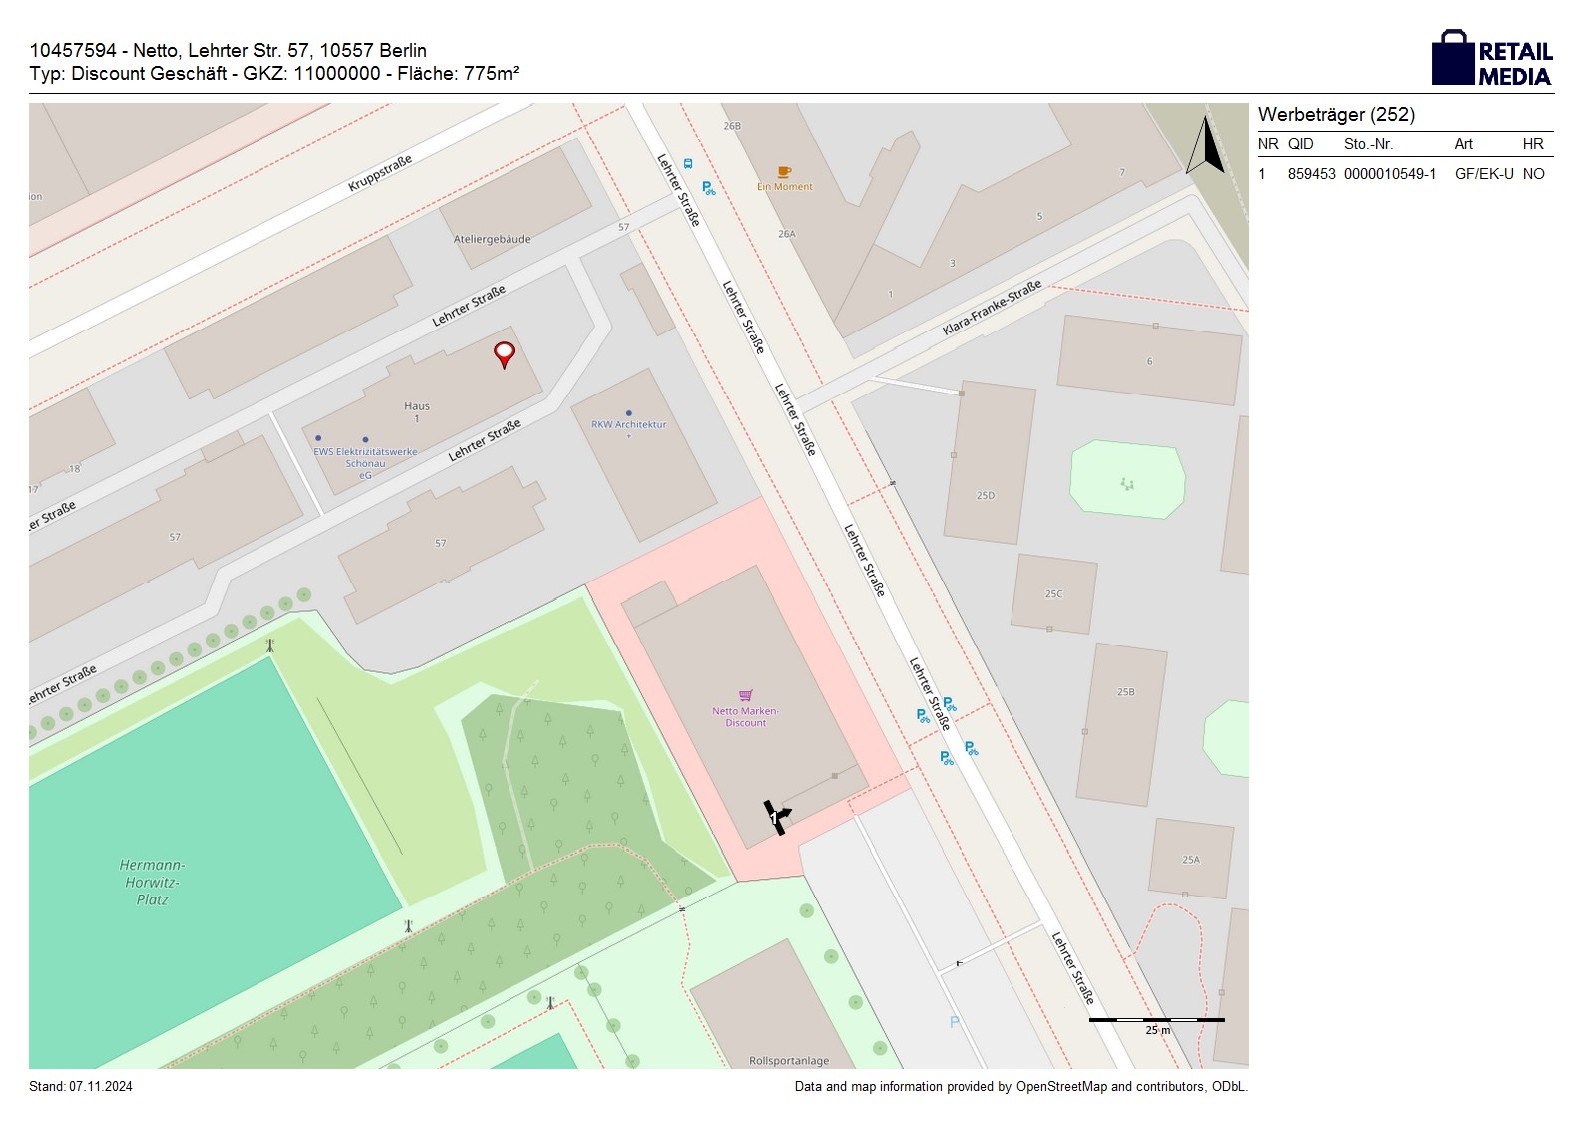The image size is (1587, 1123).
Task: Click the red location pin marker
Action: coord(505,354)
